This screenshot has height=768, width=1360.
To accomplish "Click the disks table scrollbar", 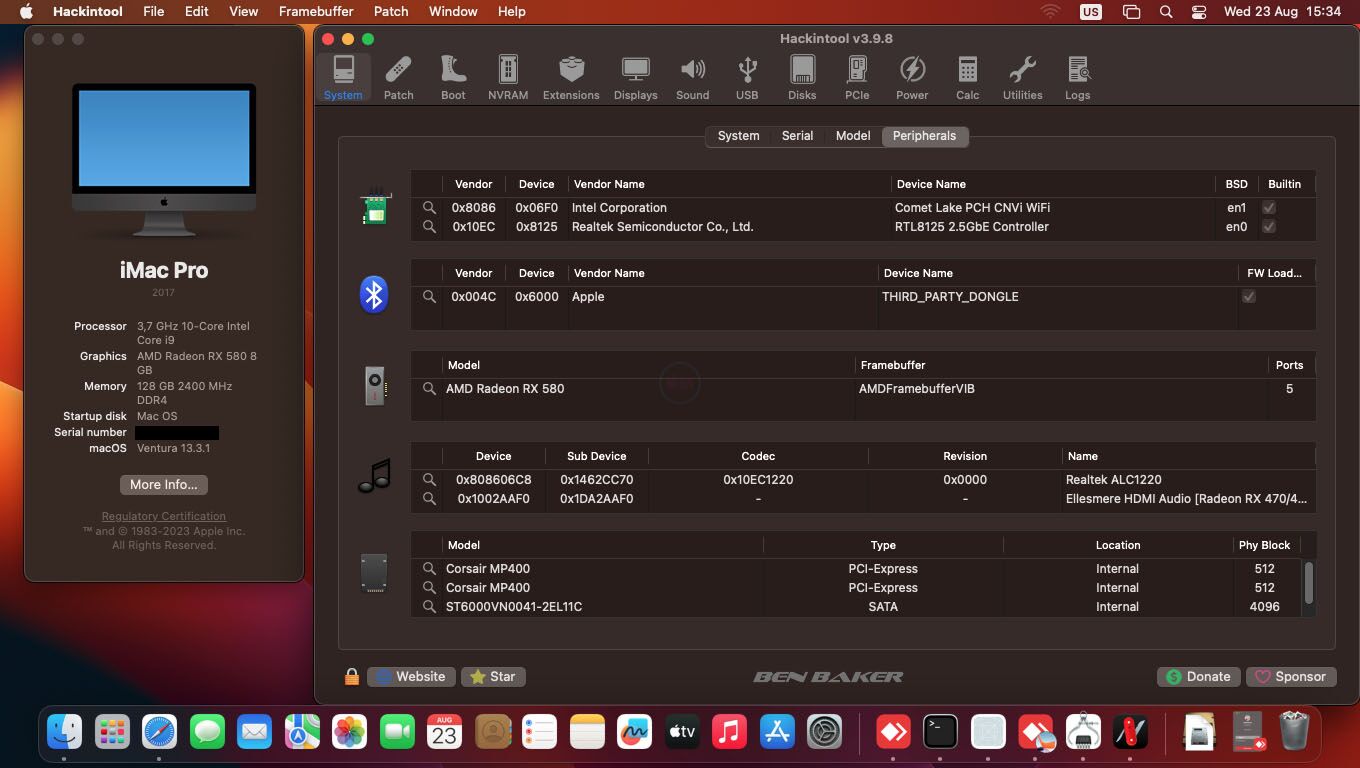I will [1308, 582].
